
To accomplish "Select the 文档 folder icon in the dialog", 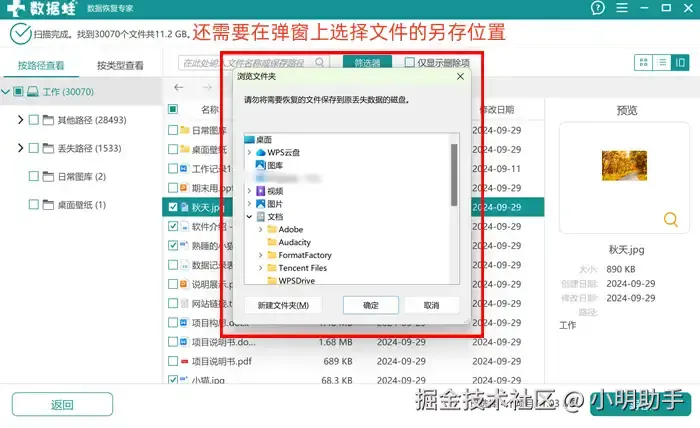I will (261, 217).
